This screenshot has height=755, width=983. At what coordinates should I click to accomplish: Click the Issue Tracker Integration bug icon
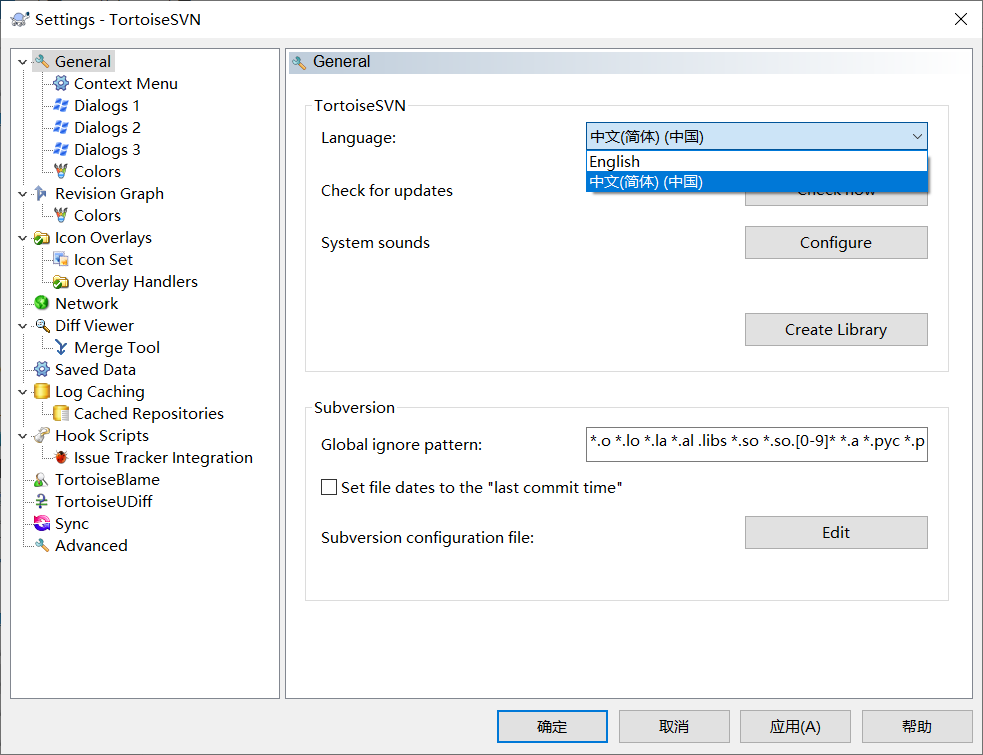61,457
